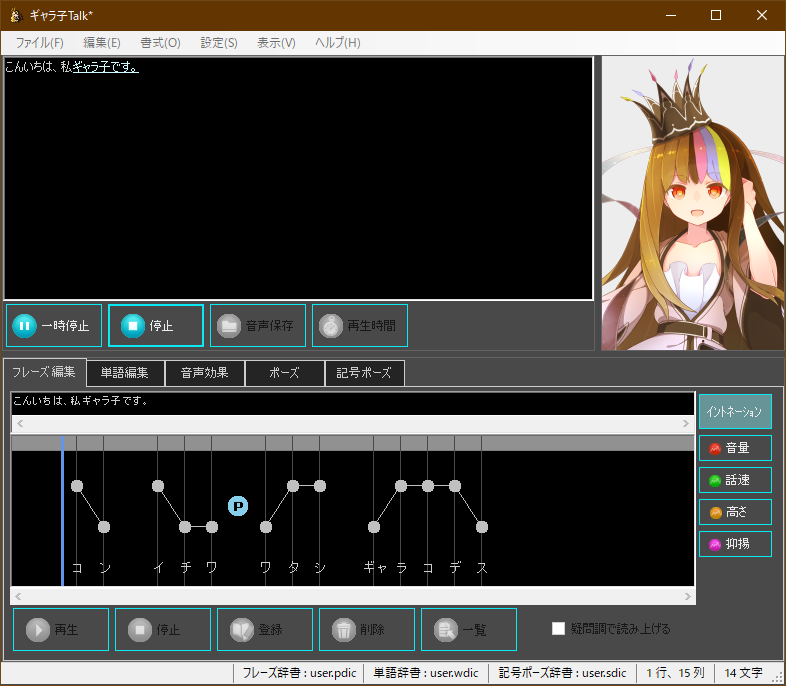
Task: Click the フレーズ辞書 : user.pdic status entry
Action: click(x=299, y=673)
